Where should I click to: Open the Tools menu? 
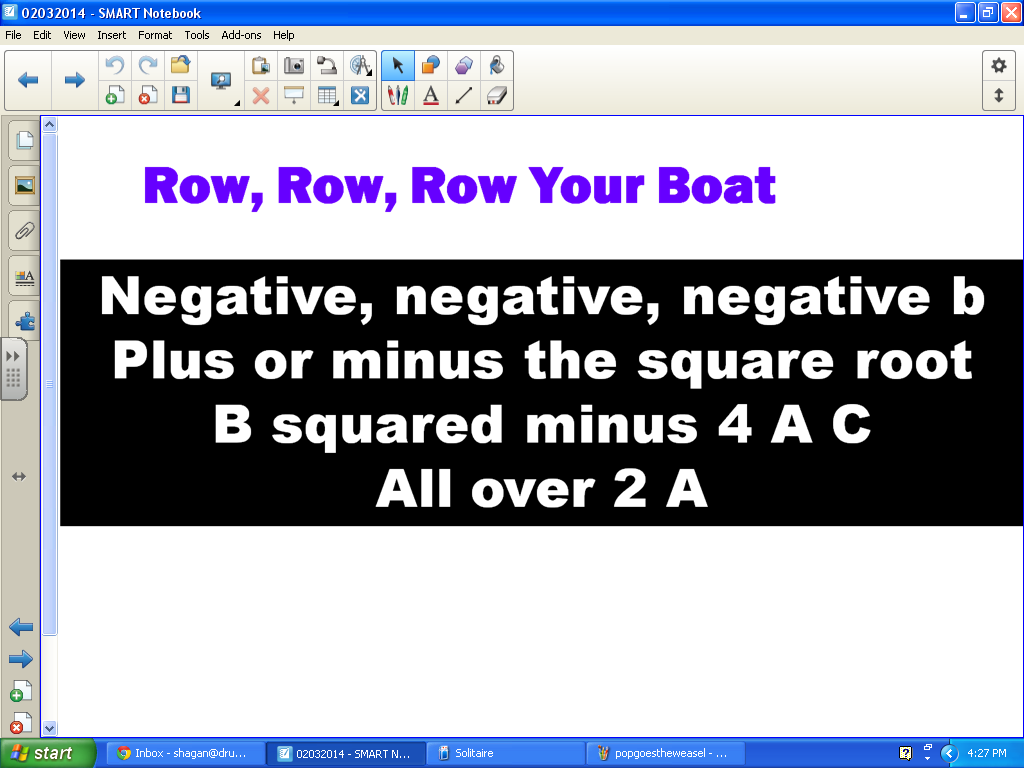[x=197, y=35]
